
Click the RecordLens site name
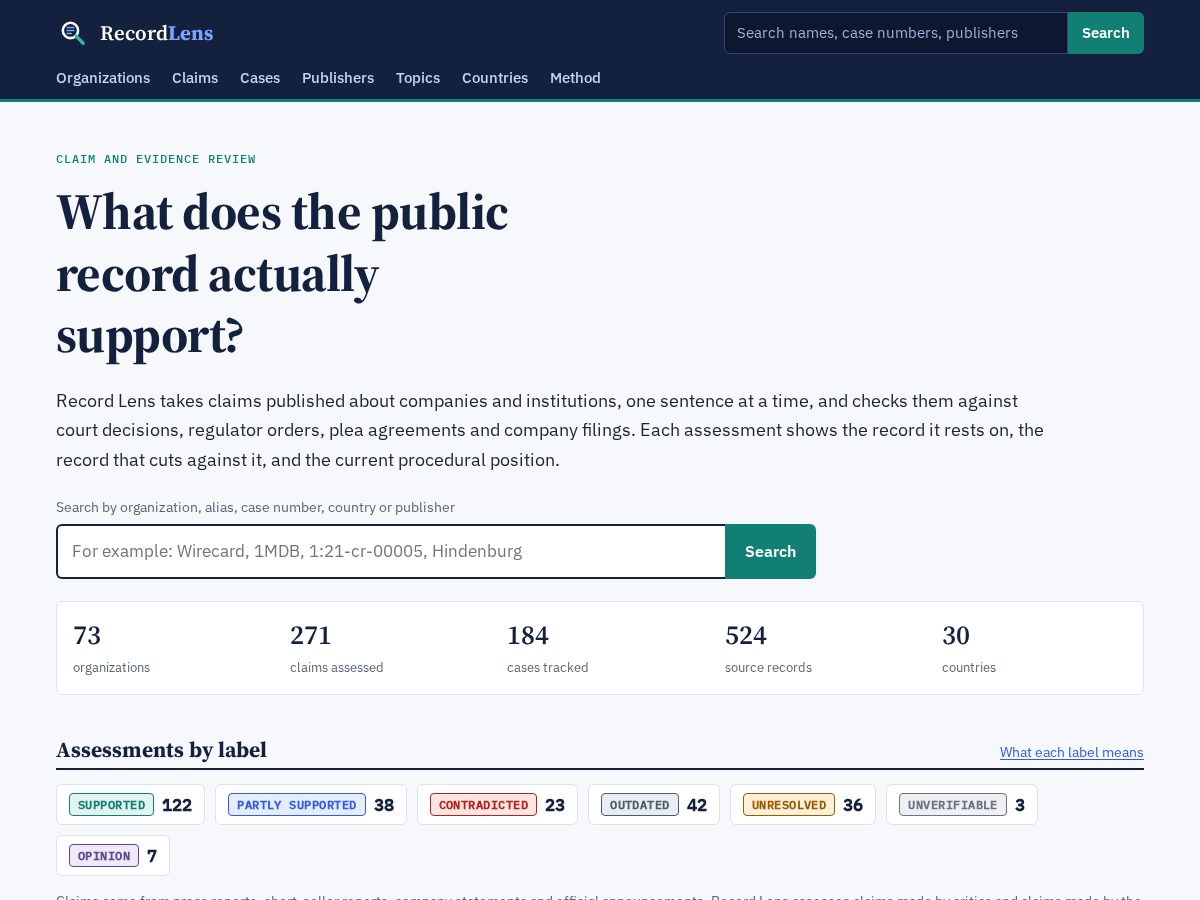157,33
